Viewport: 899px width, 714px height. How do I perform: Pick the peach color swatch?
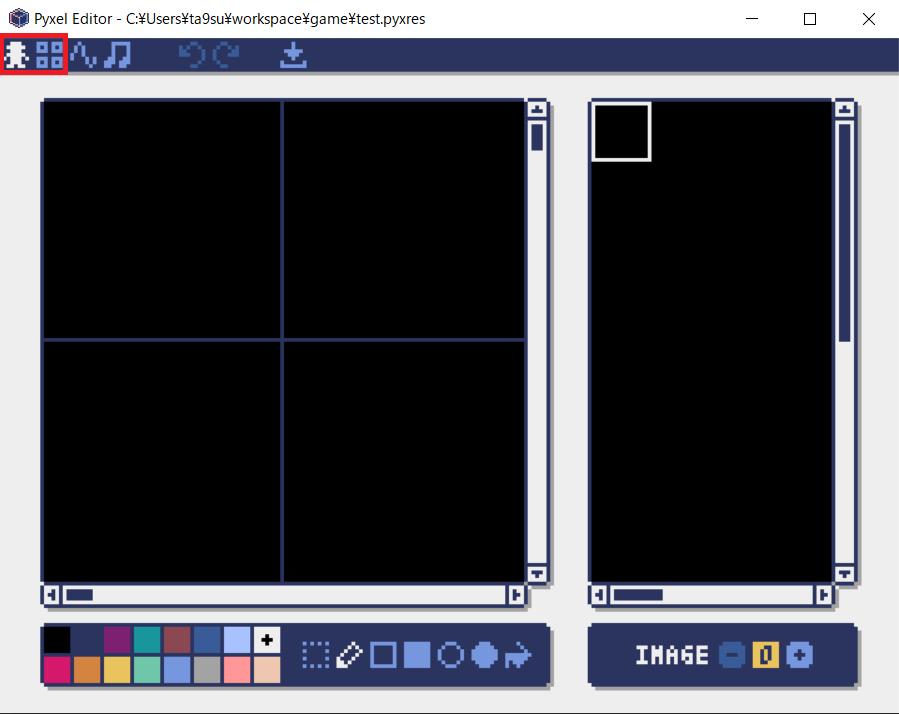point(267,670)
